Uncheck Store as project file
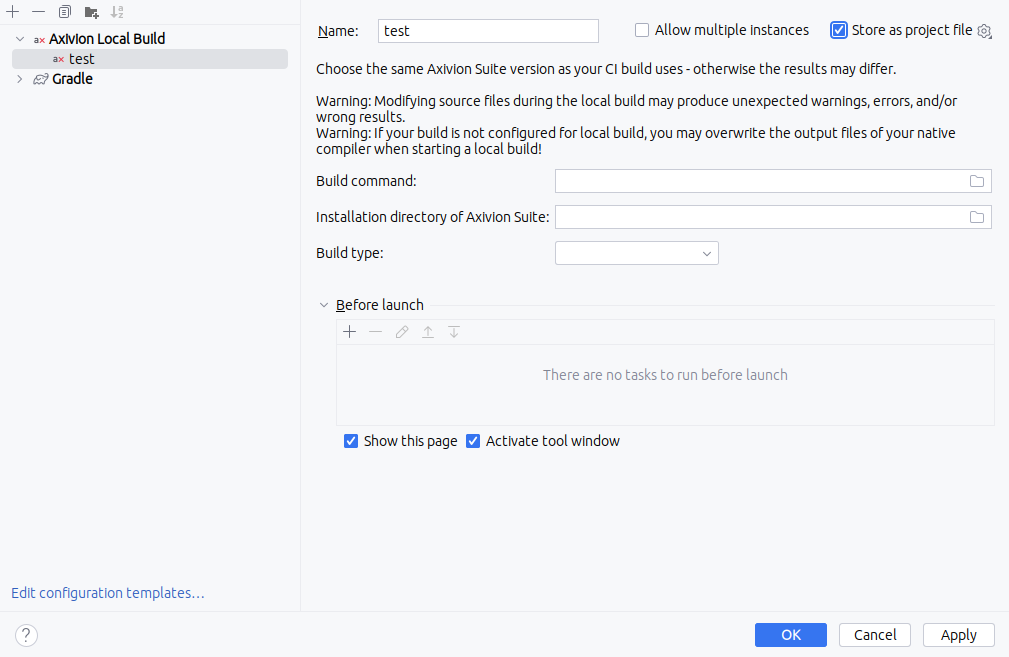This screenshot has height=657, width=1009. 838,30
